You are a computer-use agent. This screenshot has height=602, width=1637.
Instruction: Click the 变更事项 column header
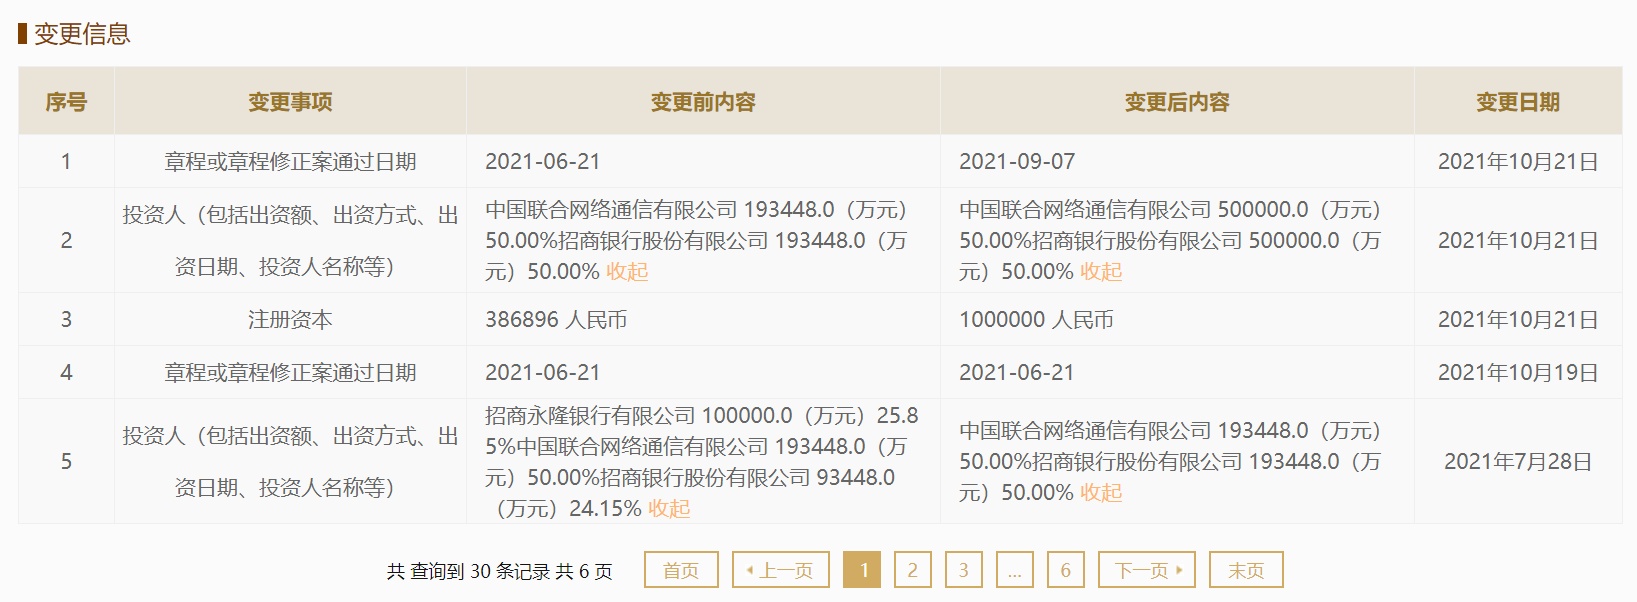[x=290, y=102]
